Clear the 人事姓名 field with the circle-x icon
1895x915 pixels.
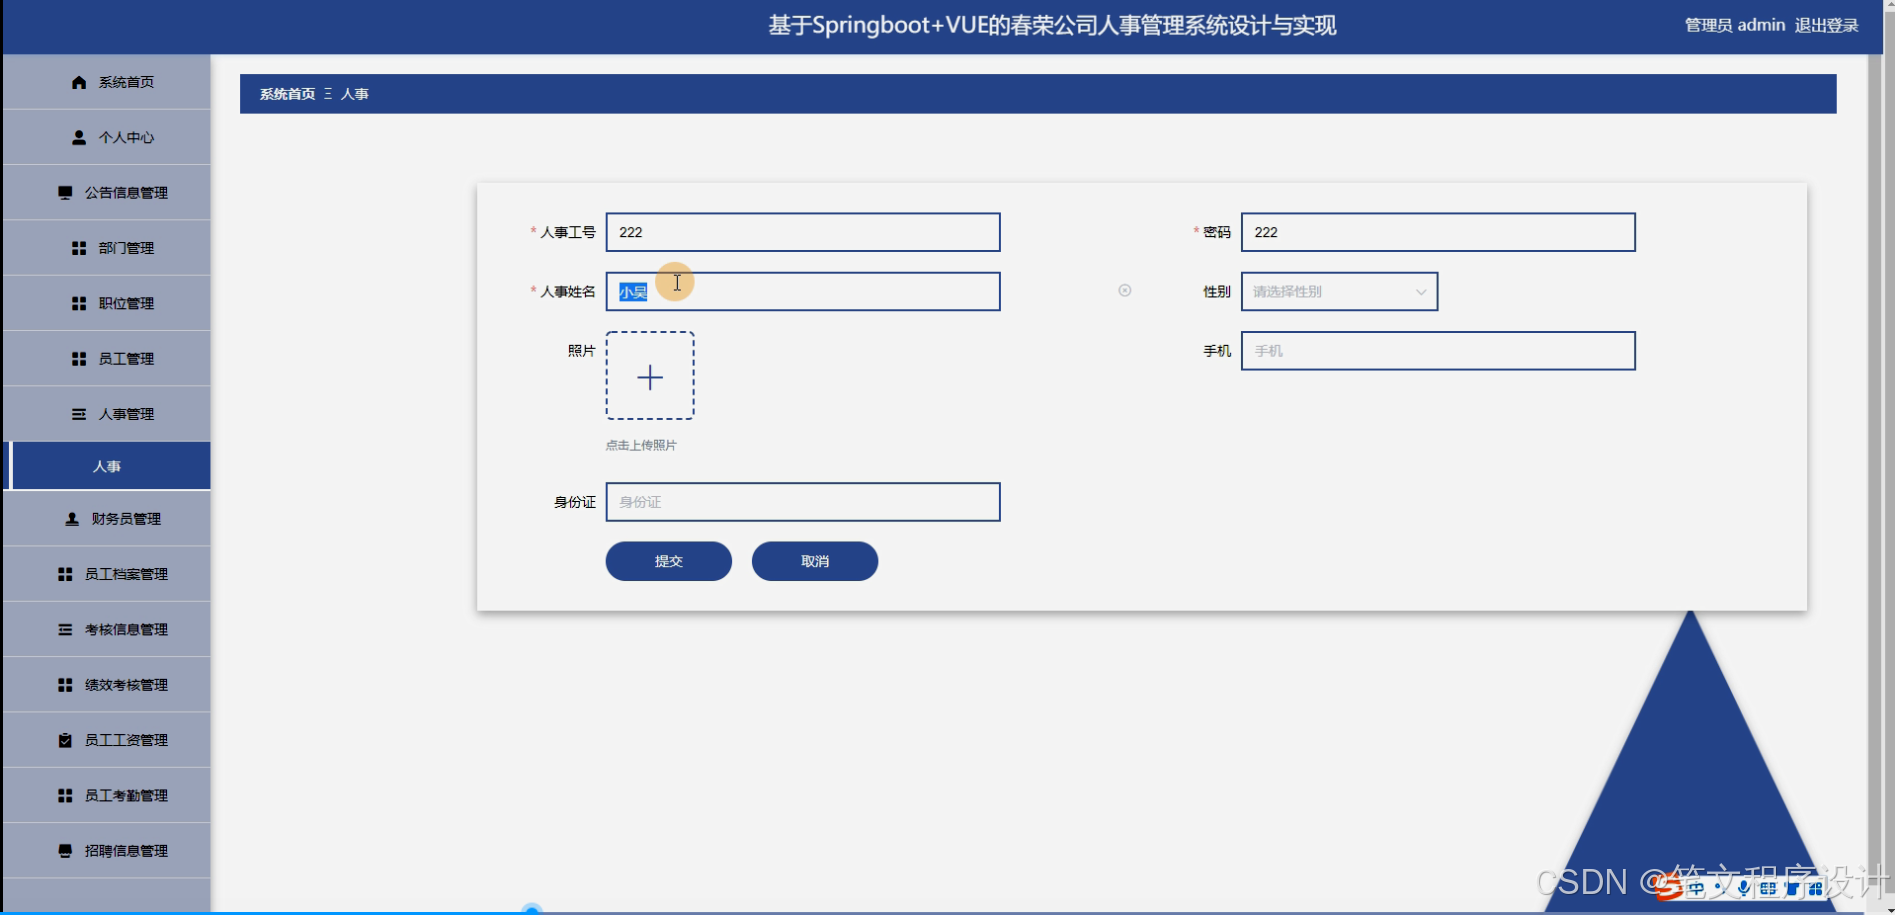pyautogui.click(x=1124, y=290)
